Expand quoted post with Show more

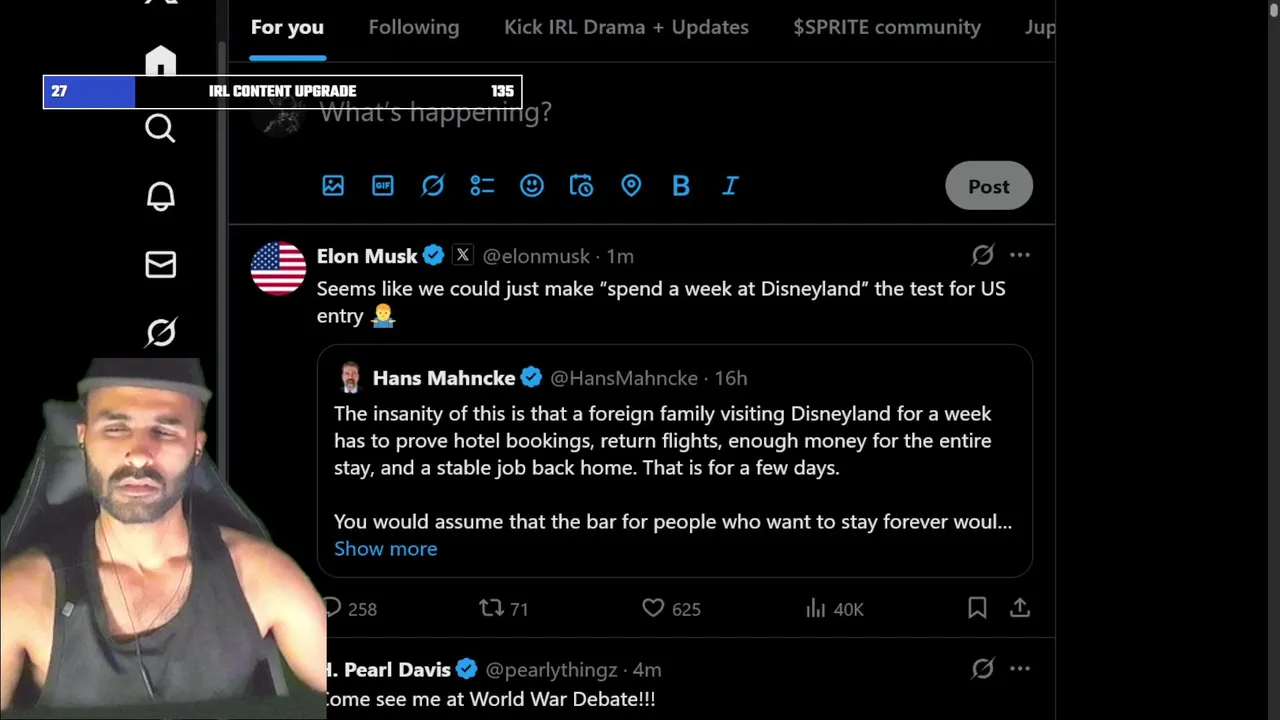pyautogui.click(x=385, y=548)
